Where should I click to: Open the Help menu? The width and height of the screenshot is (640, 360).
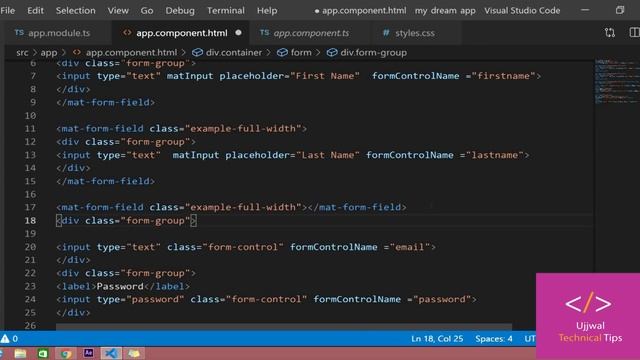tap(267, 11)
